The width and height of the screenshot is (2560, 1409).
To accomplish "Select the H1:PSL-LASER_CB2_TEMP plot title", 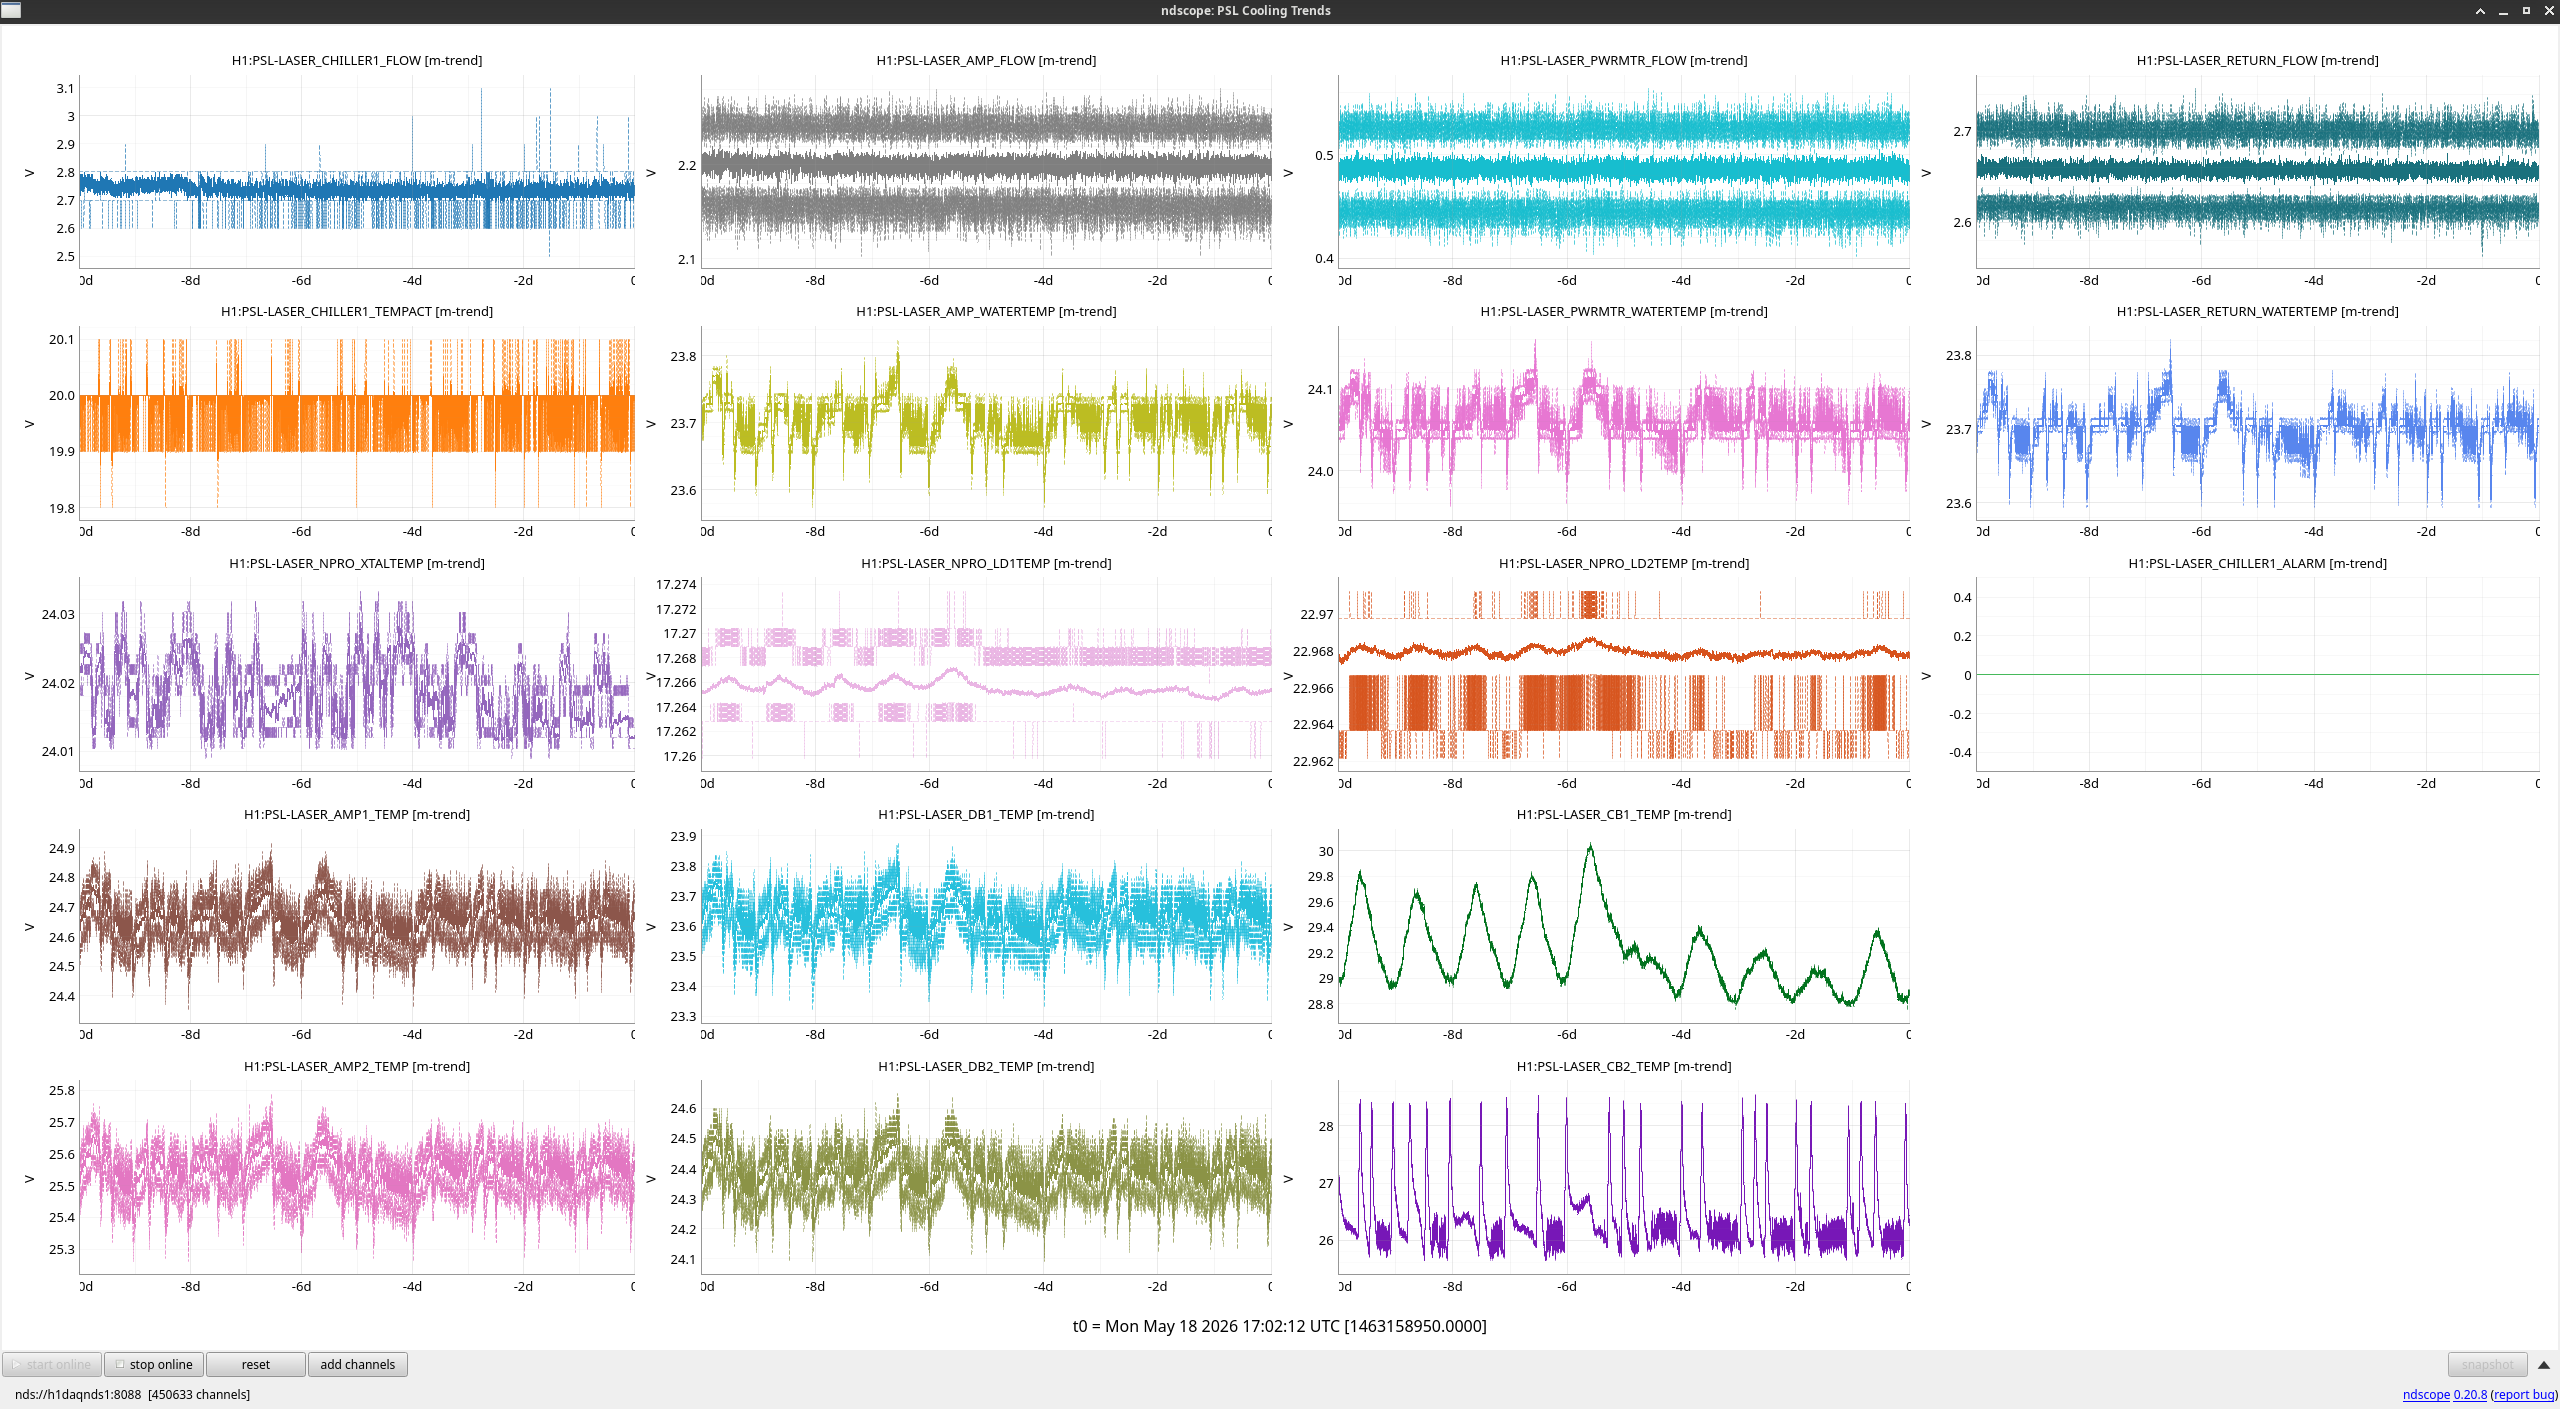I will (1624, 1067).
